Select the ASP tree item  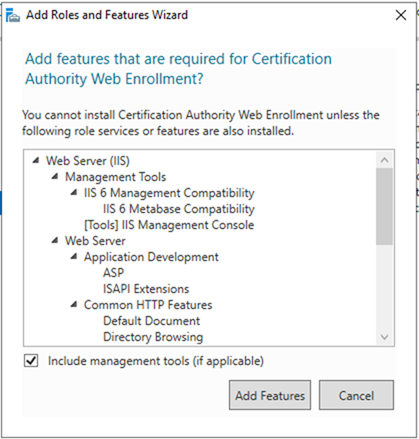(113, 273)
